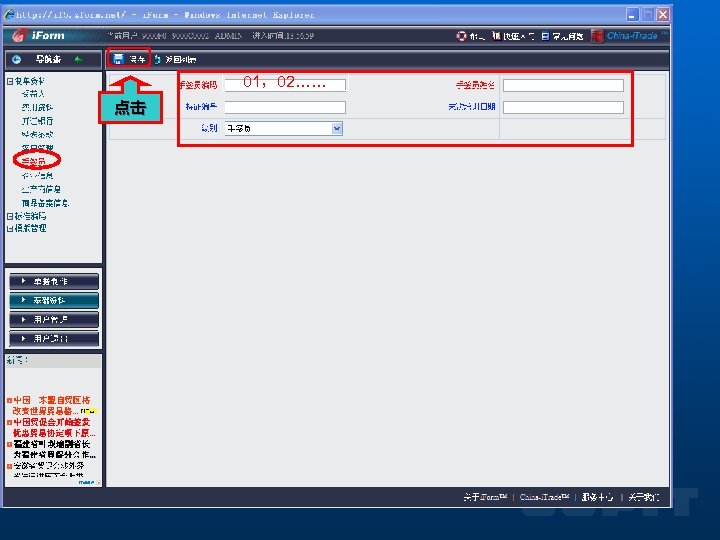Viewport: 720px width, 540px height.
Task: Select 开户银行 in the tree
Action: click(x=37, y=121)
